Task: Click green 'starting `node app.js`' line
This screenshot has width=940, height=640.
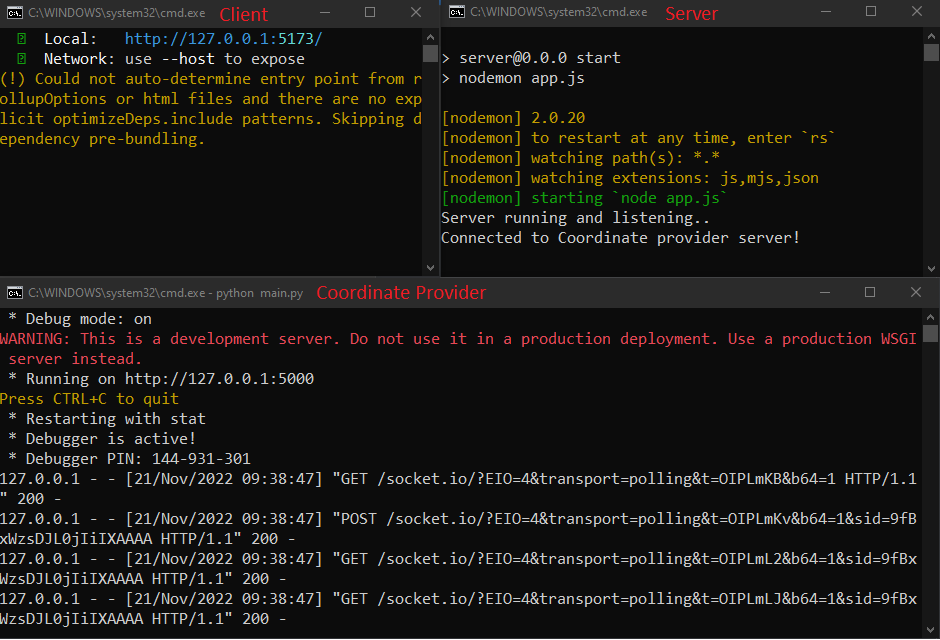Action: coord(585,198)
